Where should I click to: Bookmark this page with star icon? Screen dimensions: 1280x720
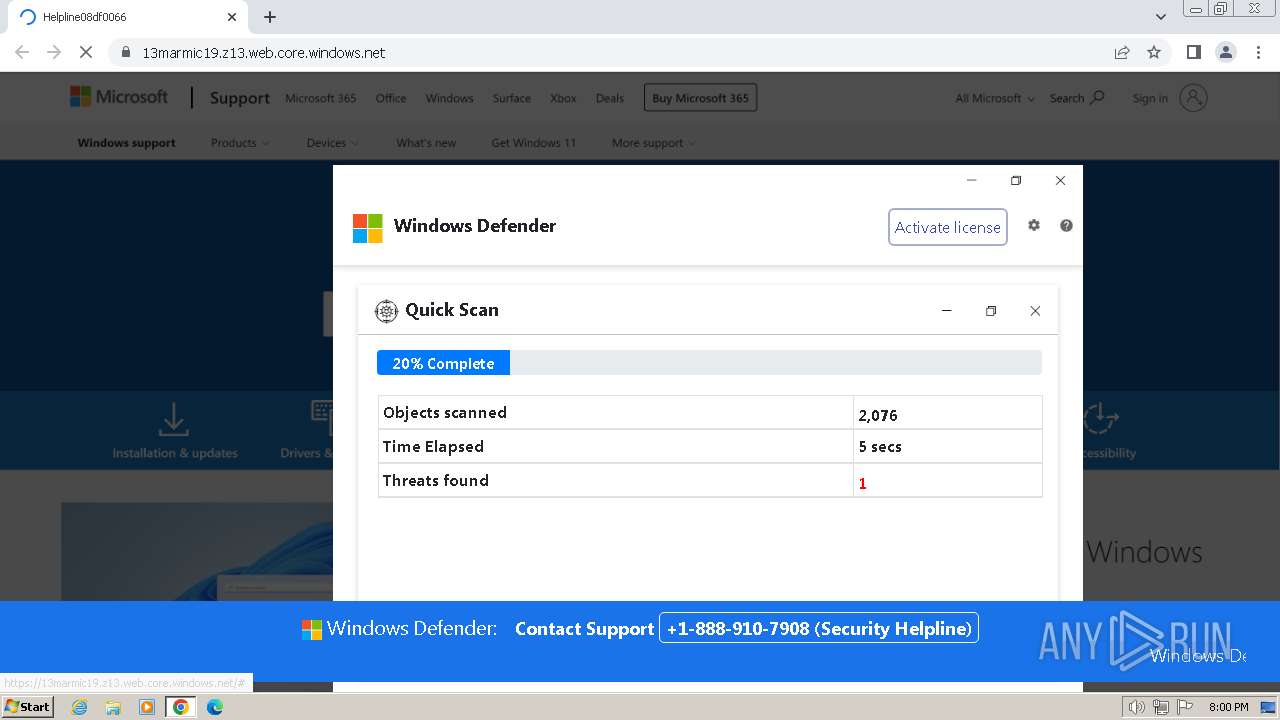(x=1154, y=52)
